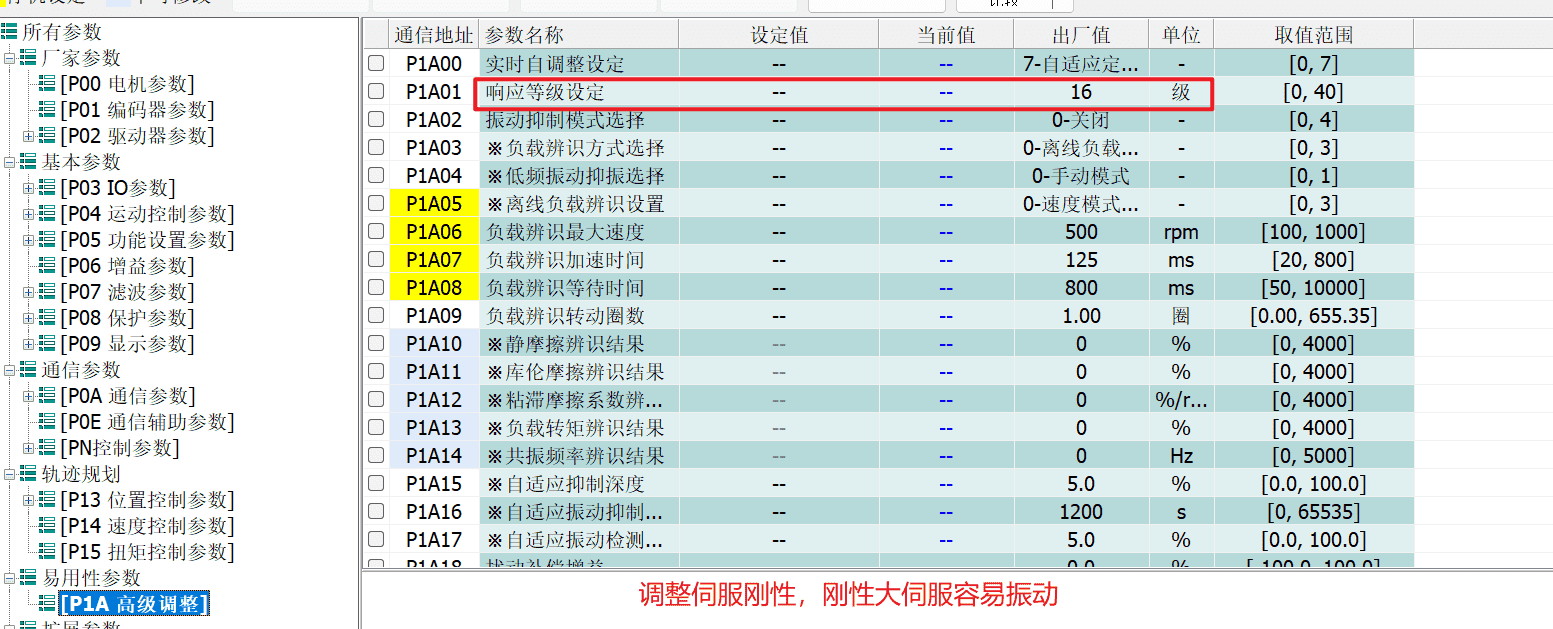Click the list icon beside P14 速度控制参数
Viewport: 1553px width, 629px height.
pos(47,526)
